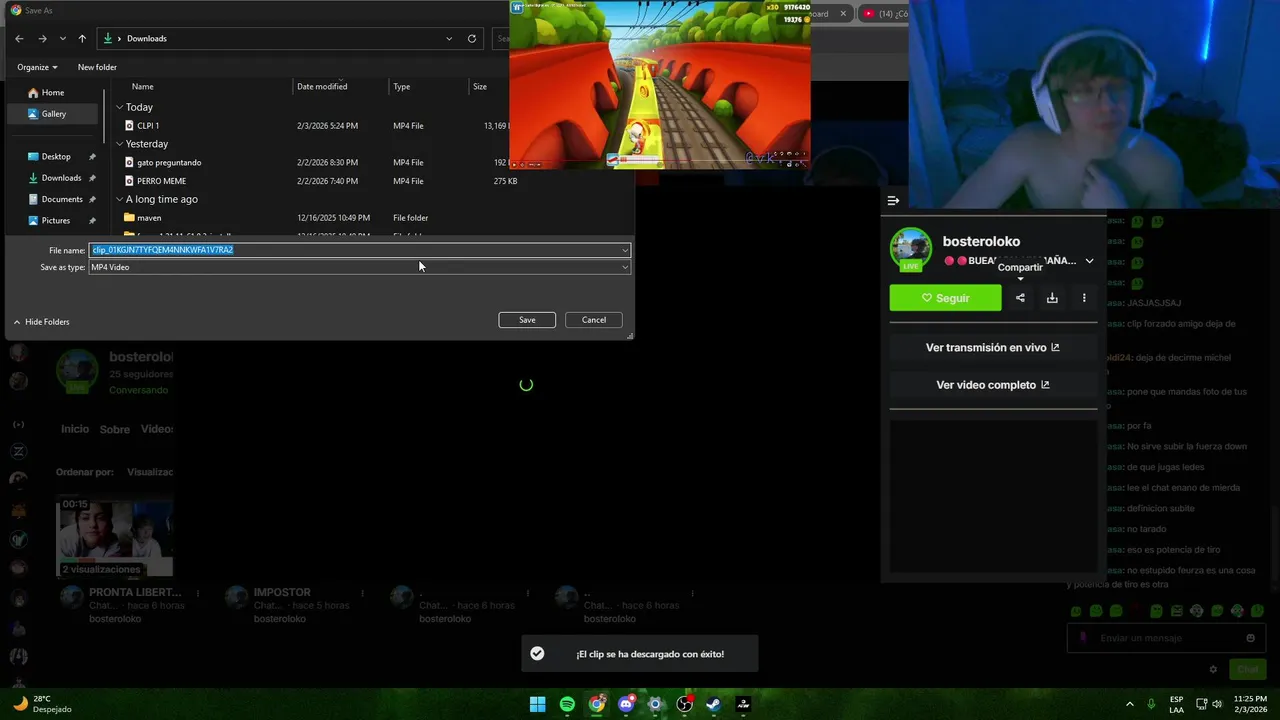This screenshot has width=1280, height=720.
Task: Select the maven folder
Action: 149,217
